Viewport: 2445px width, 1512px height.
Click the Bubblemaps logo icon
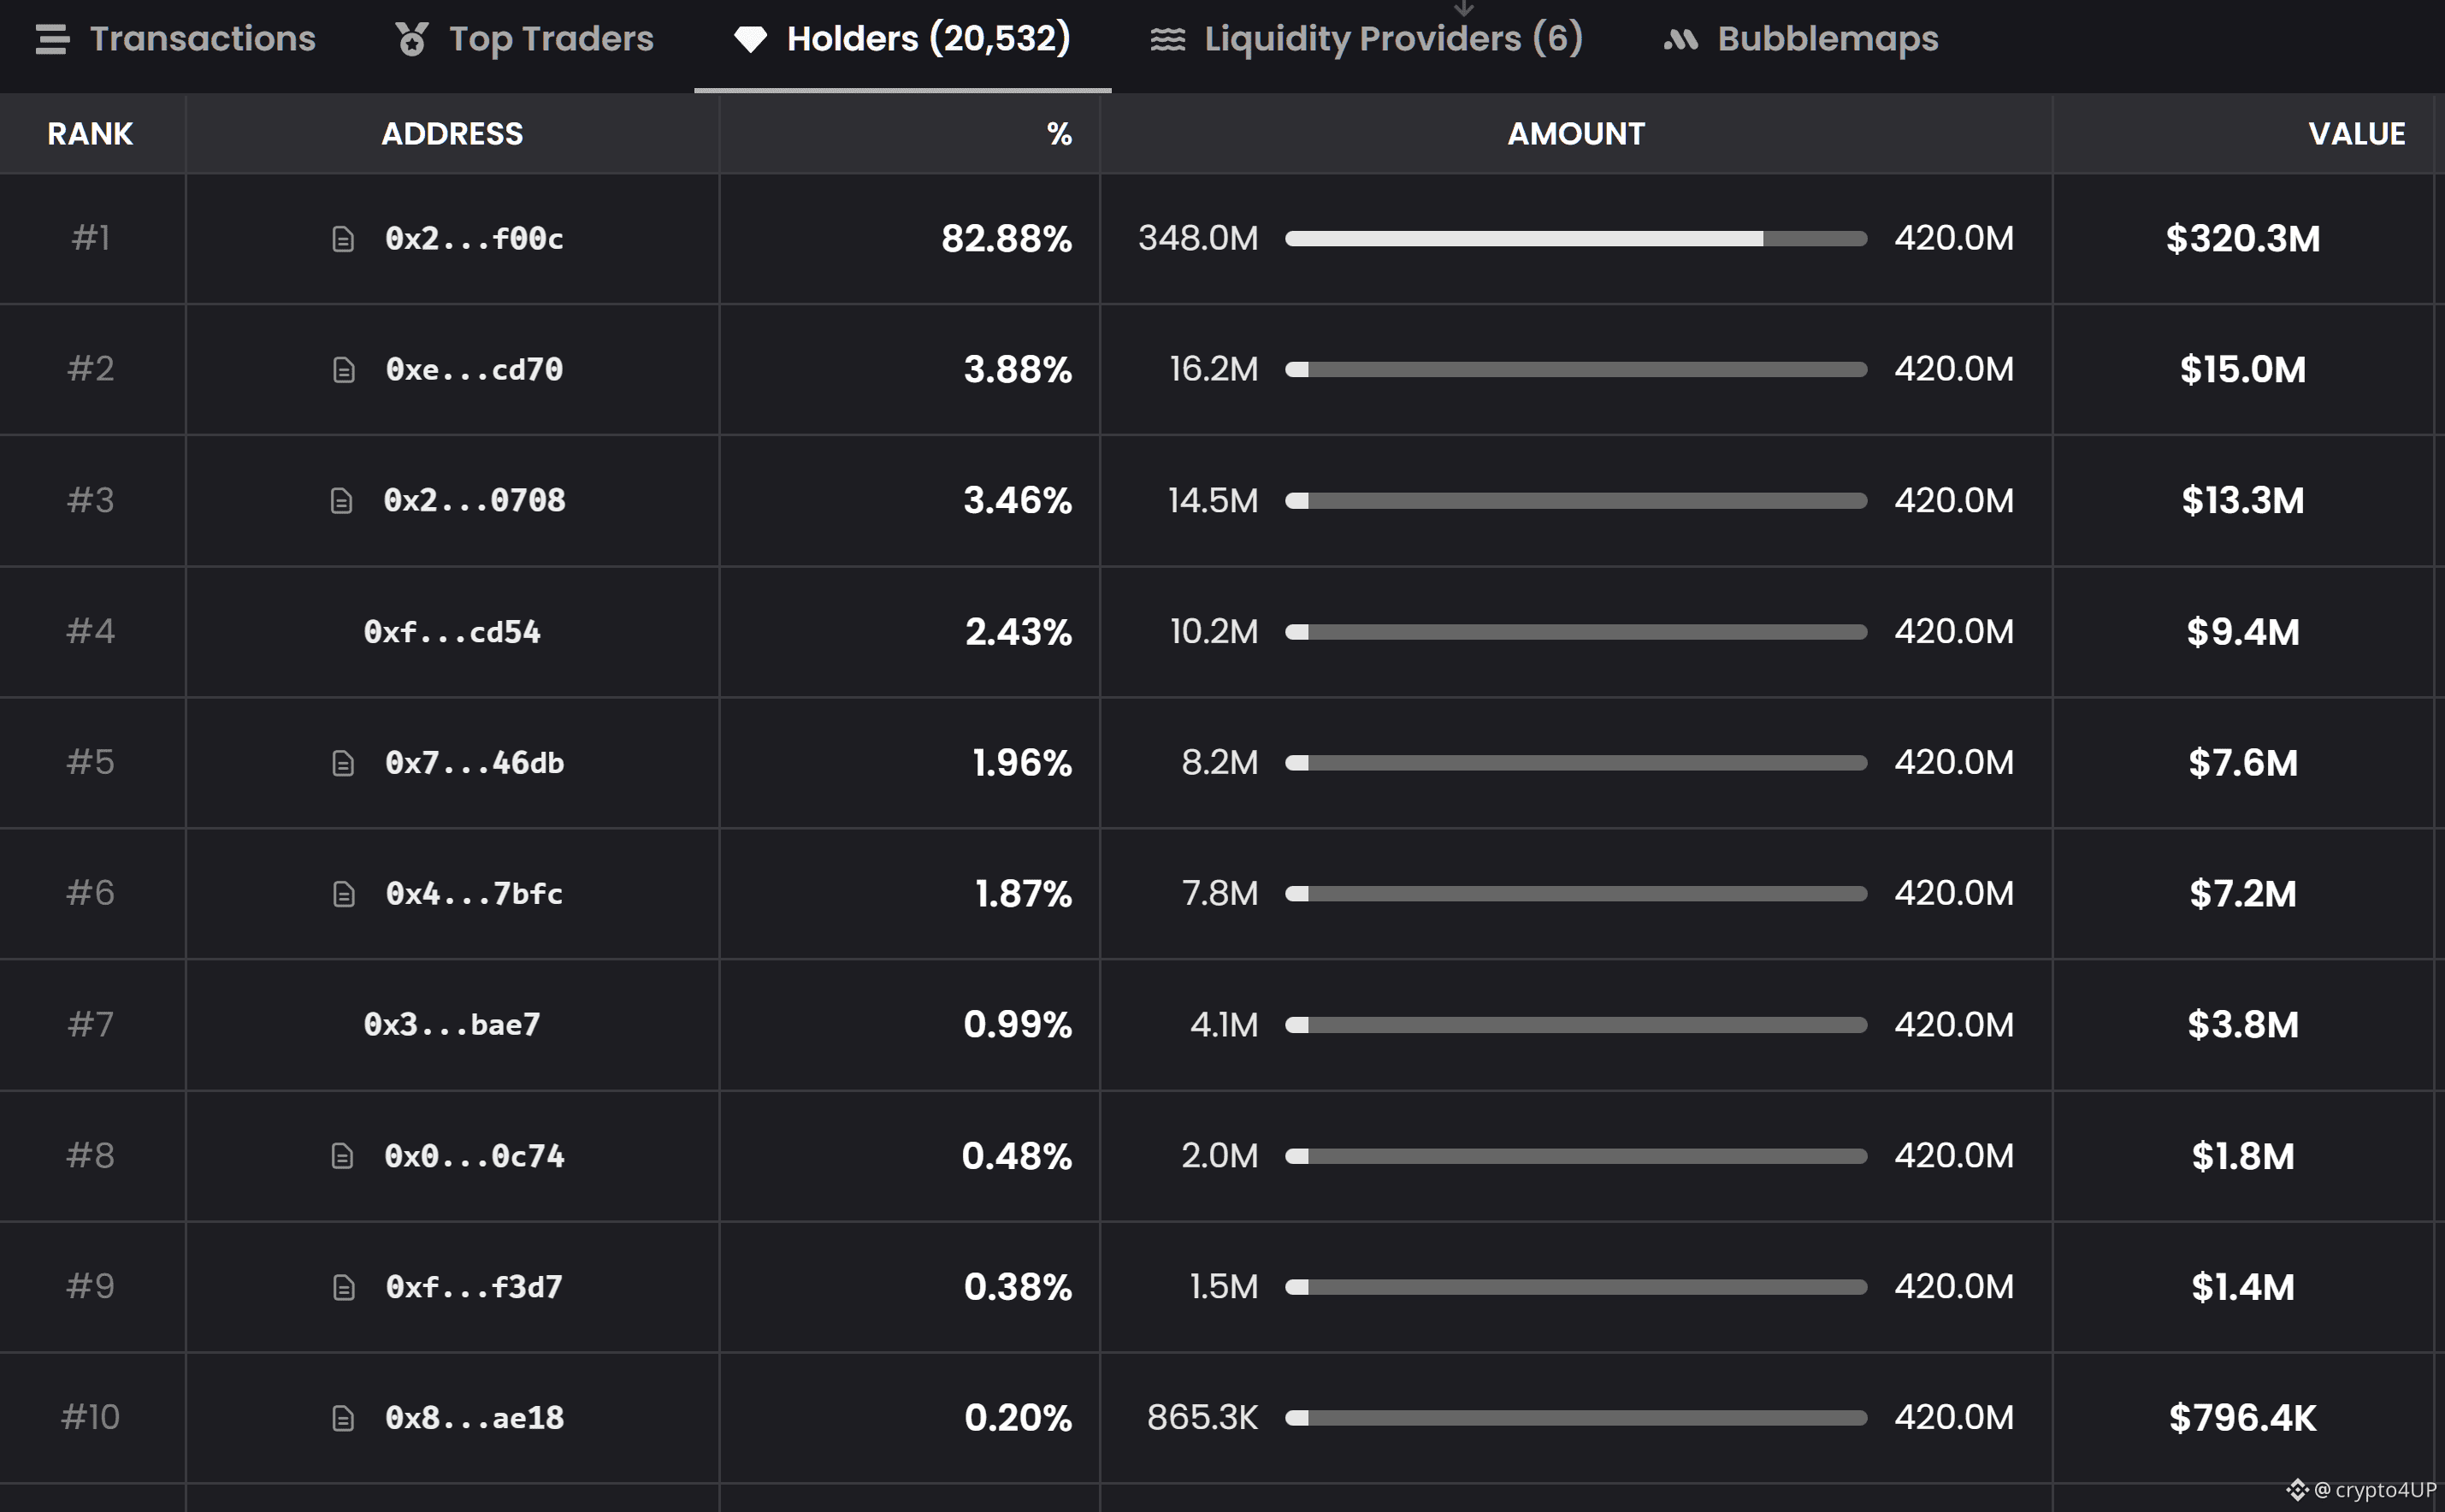click(x=1680, y=39)
